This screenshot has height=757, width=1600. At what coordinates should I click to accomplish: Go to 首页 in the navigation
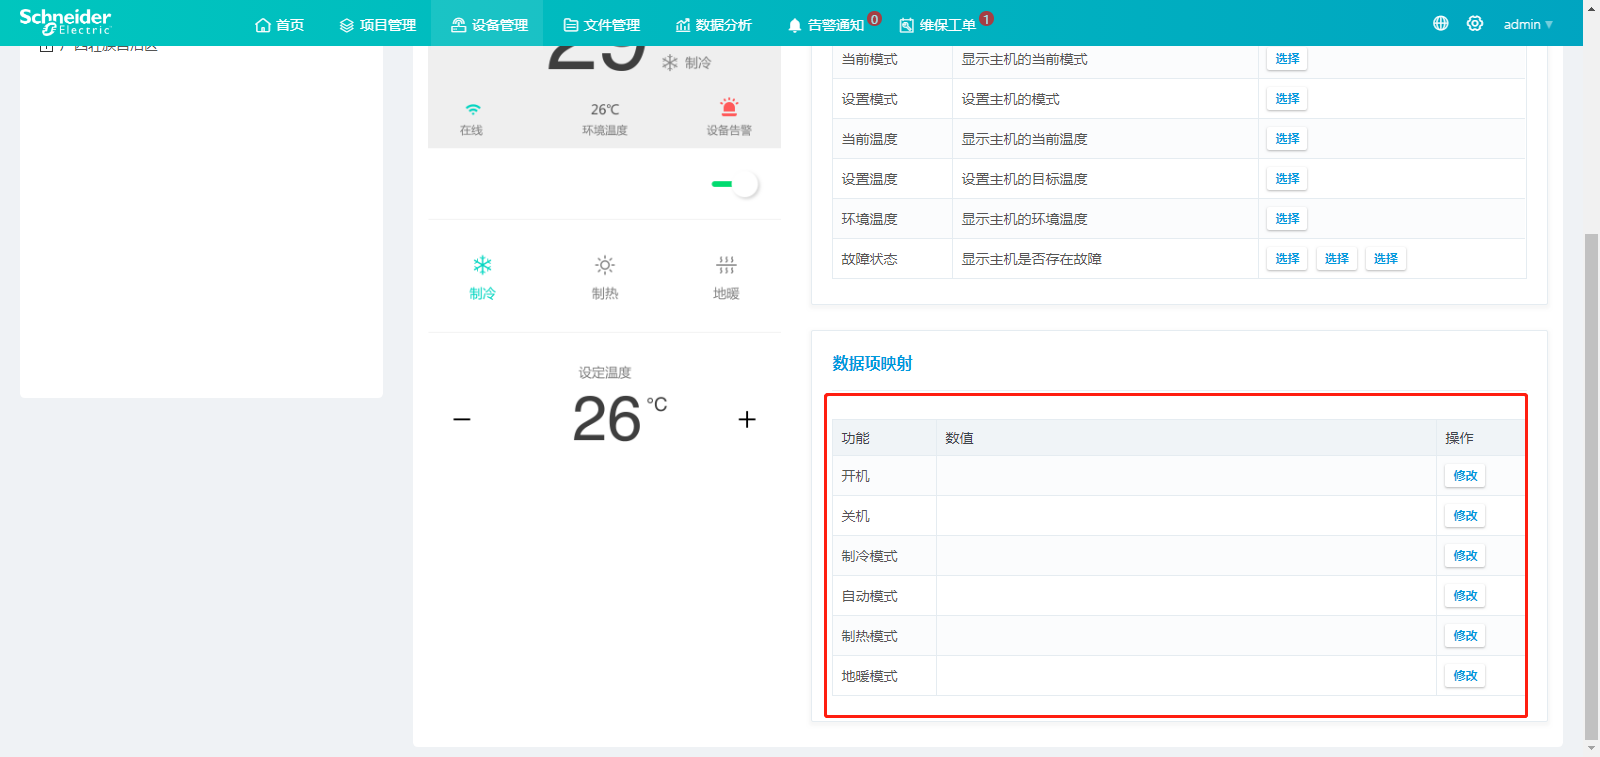(x=279, y=24)
